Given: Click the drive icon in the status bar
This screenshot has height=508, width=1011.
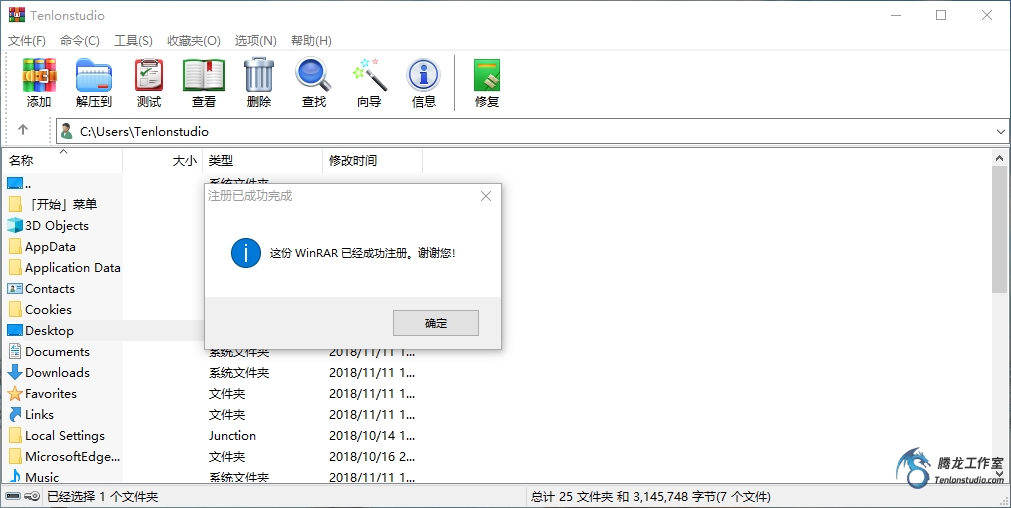Looking at the screenshot, I should [13, 496].
